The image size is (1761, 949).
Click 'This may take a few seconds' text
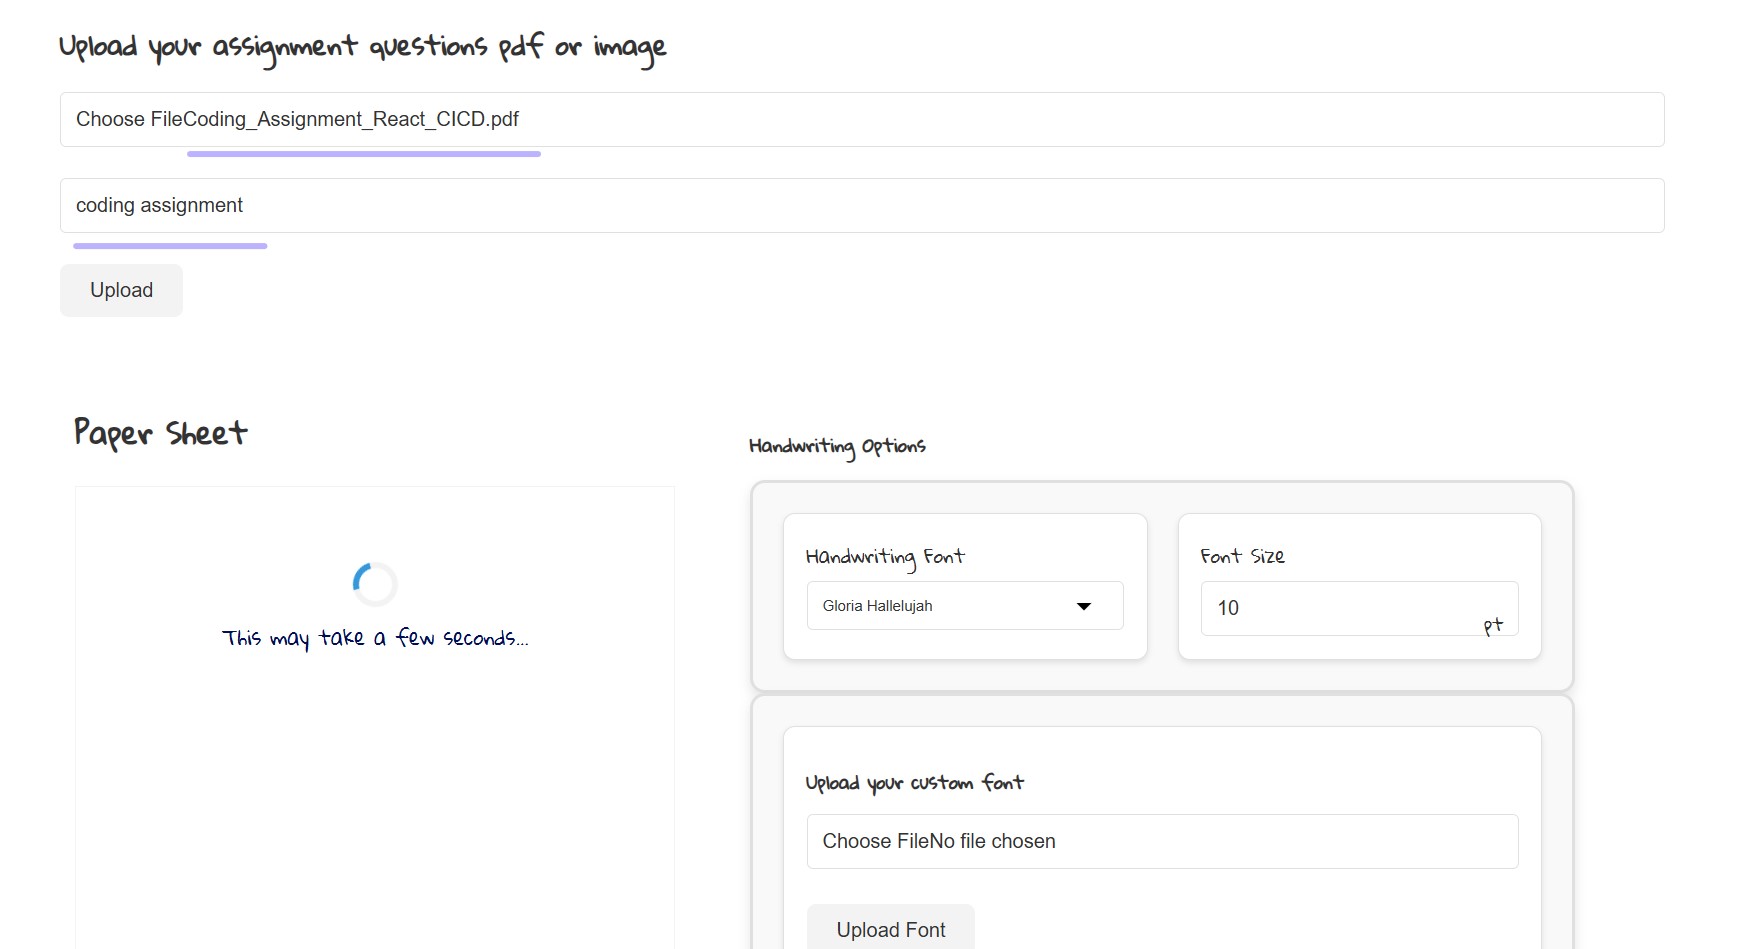375,638
